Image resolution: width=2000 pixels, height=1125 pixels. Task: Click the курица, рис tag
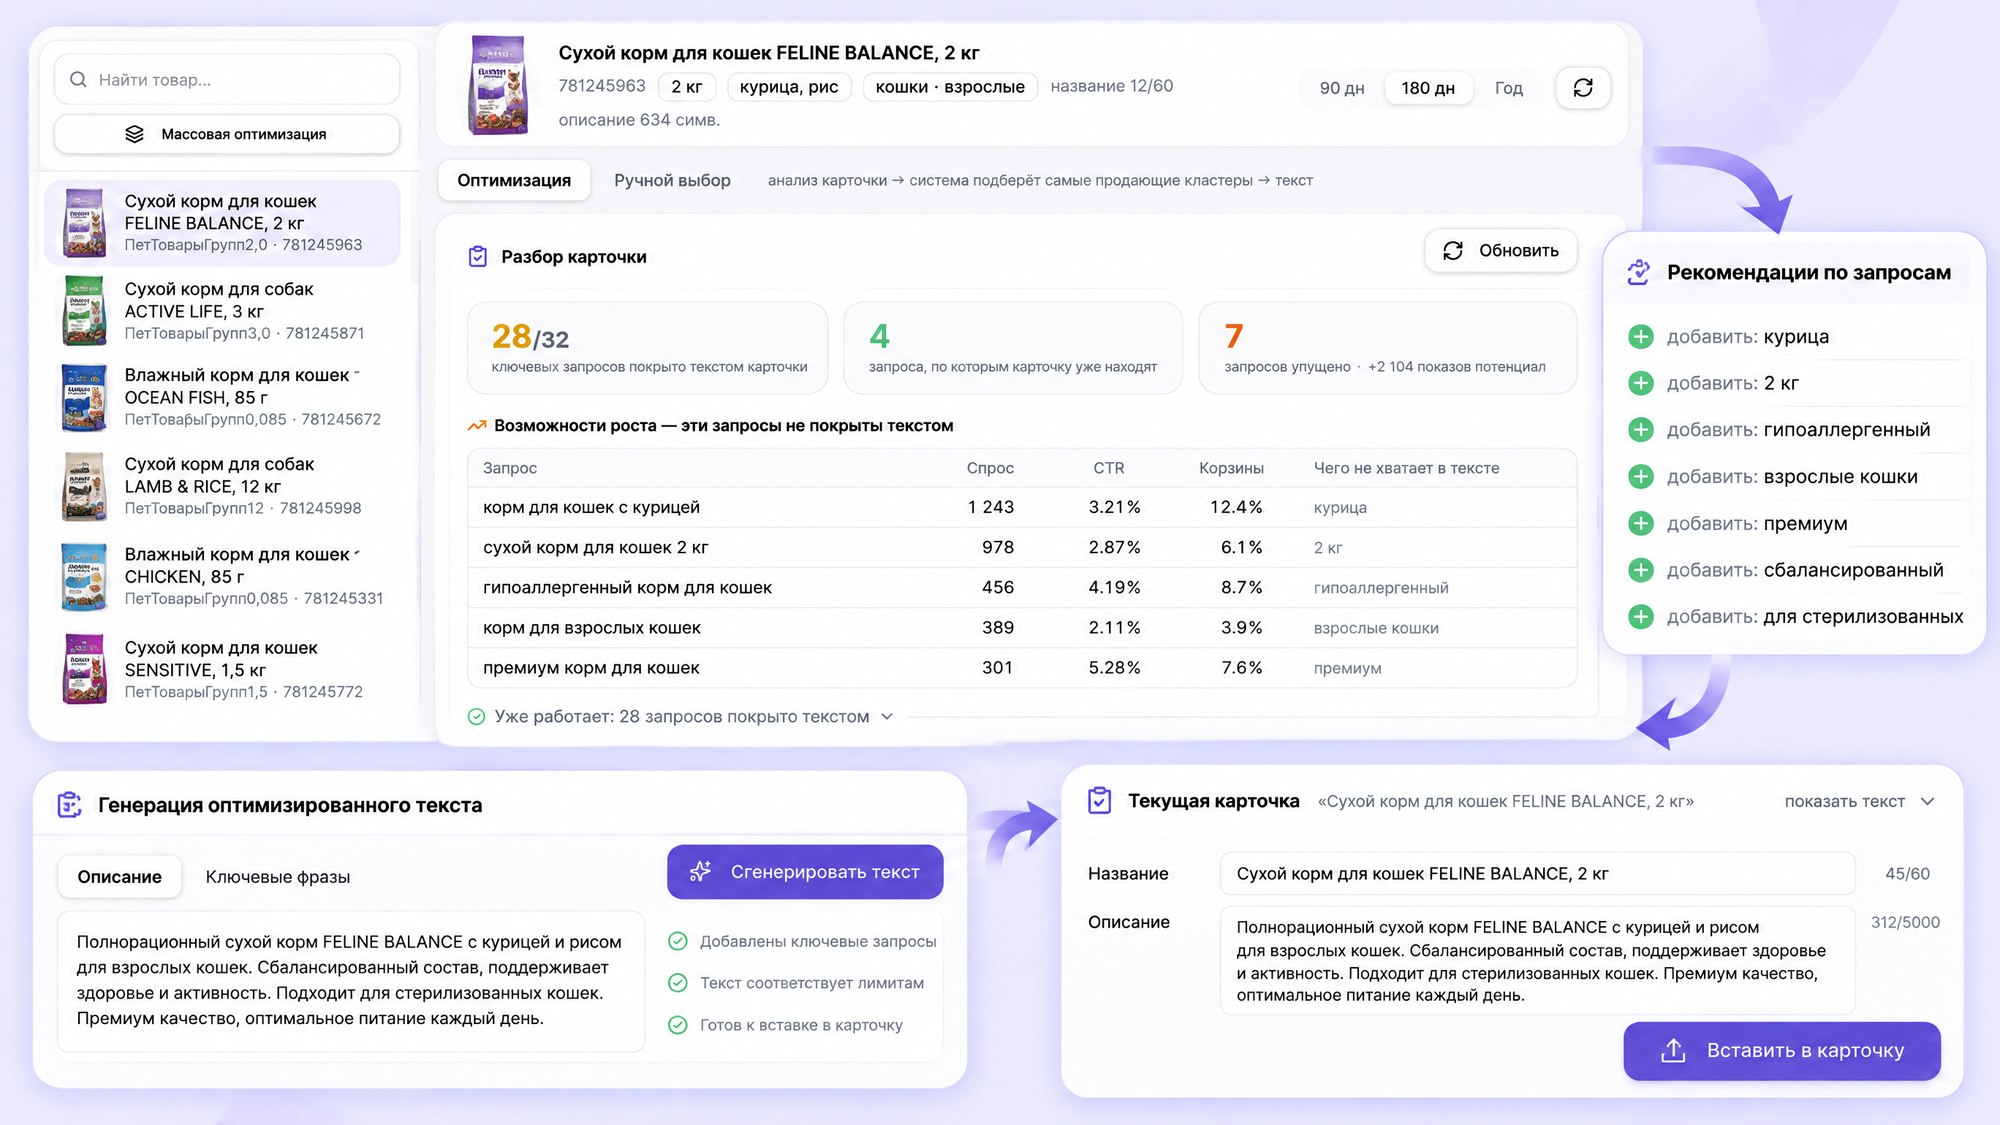click(x=789, y=87)
